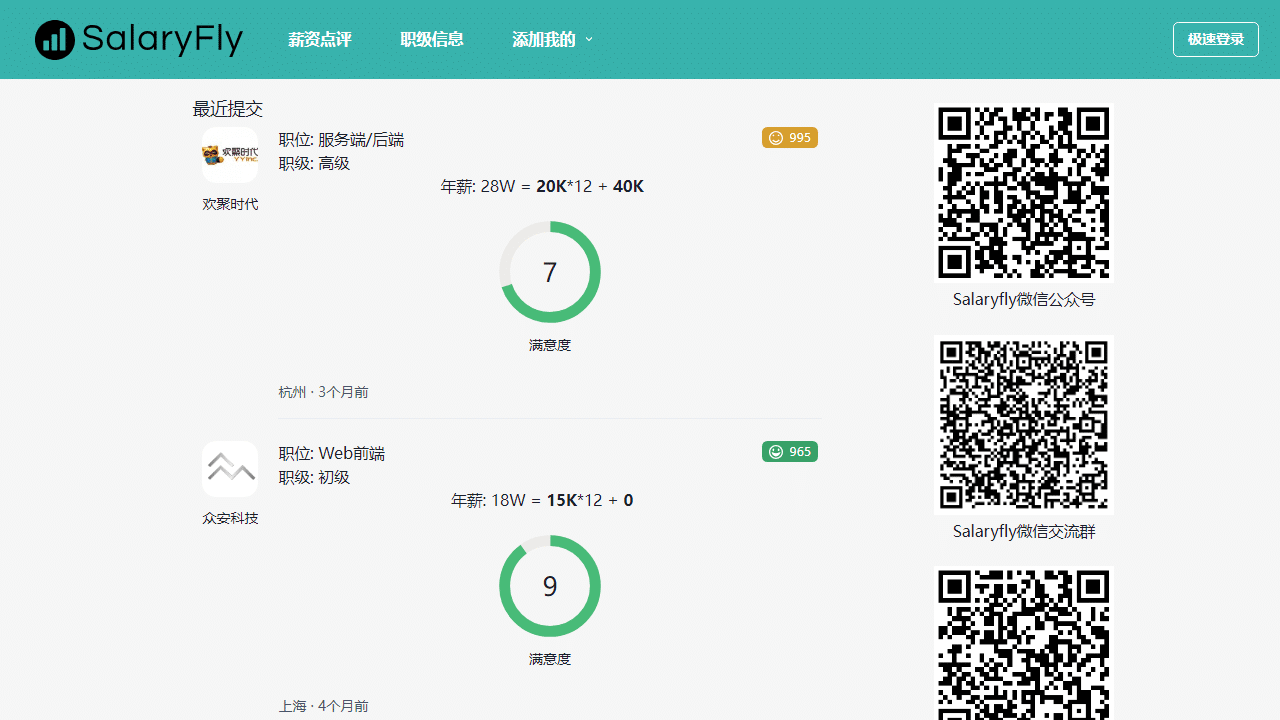
Task: Click 满意度 label under score 7
Action: coord(550,345)
